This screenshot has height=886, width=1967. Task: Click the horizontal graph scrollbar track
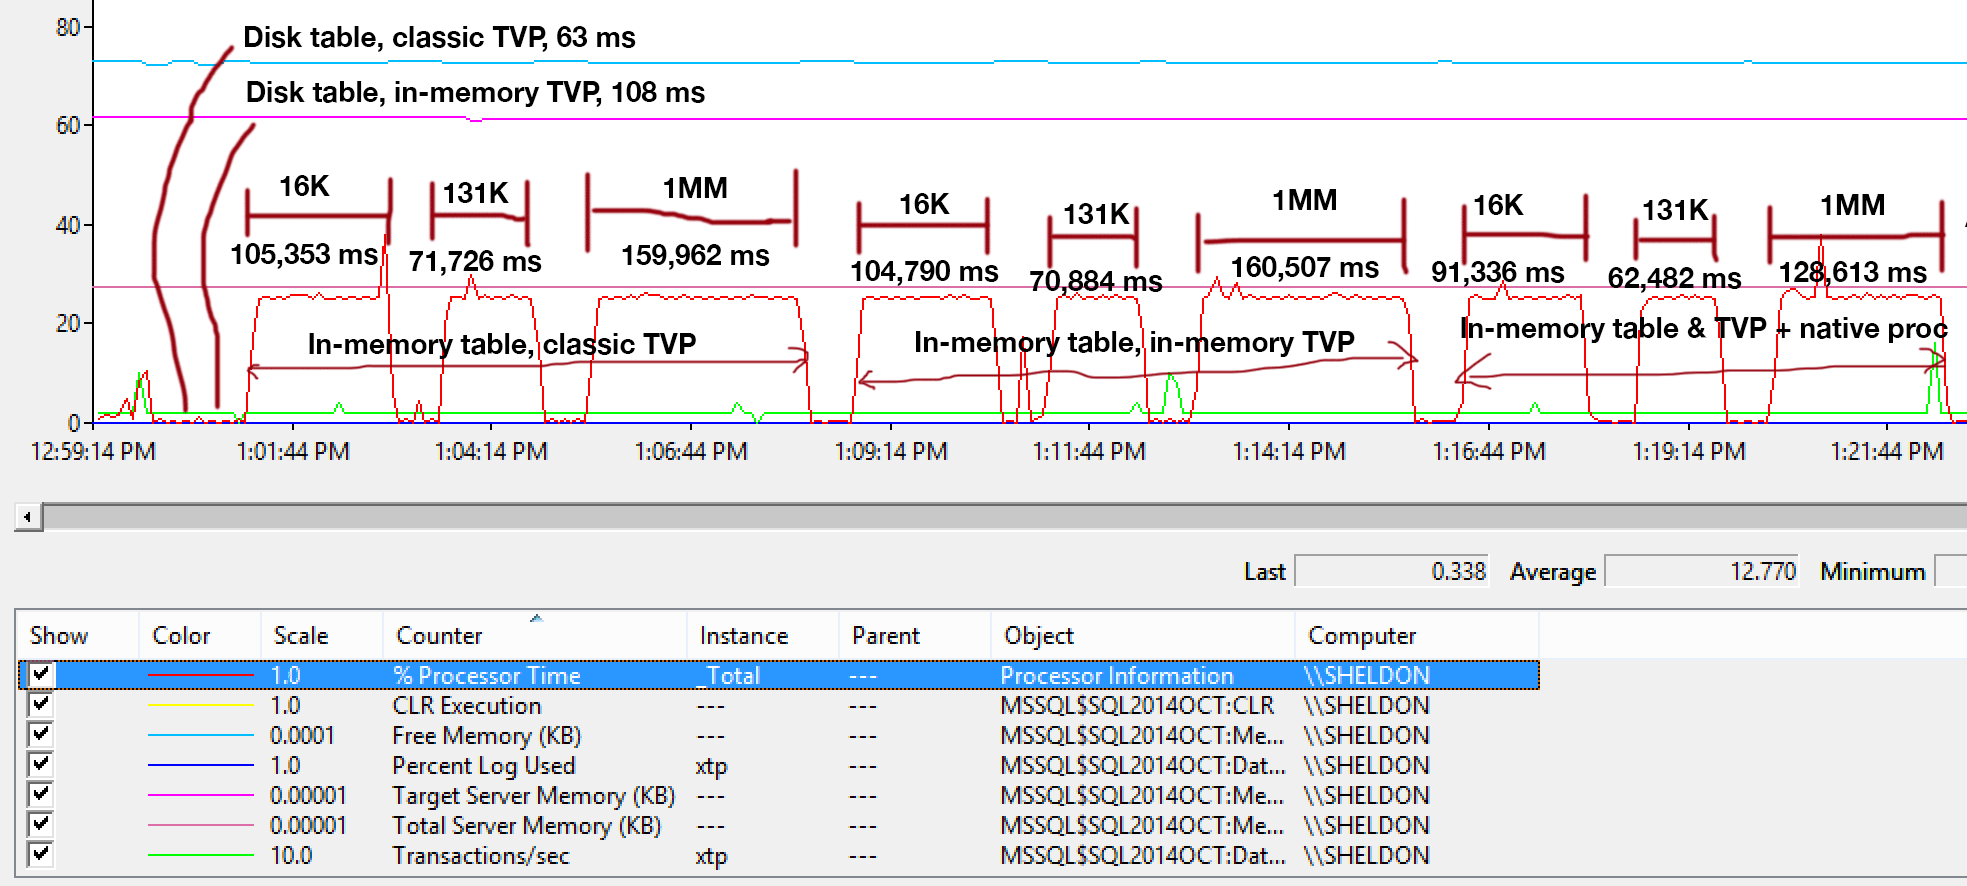coord(1000,517)
